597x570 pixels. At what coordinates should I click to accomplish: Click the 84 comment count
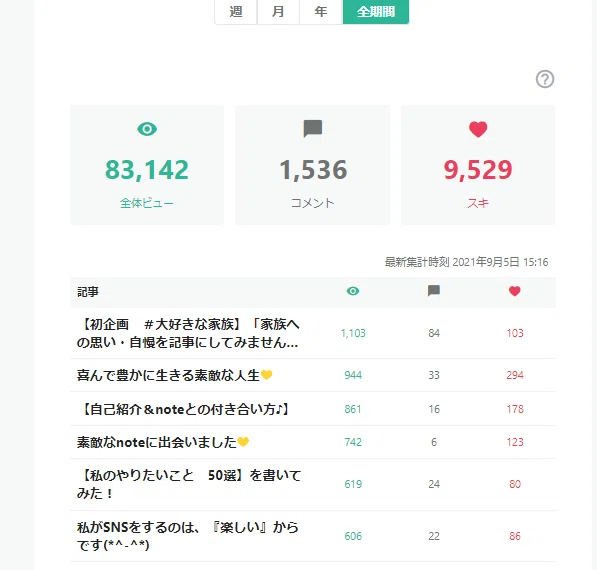434,333
